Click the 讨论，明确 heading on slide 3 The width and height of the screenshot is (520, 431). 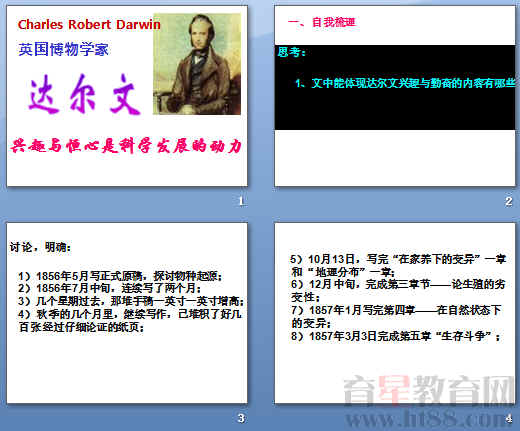pyautogui.click(x=40, y=247)
